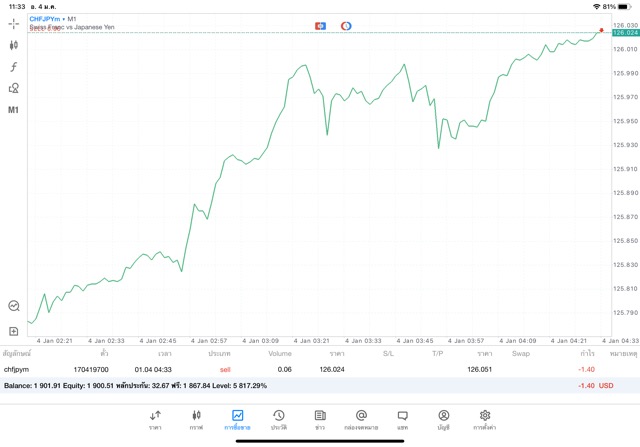Tap the 4 Jan 03:21 time axis label
The image size is (640, 447).
pos(311,340)
